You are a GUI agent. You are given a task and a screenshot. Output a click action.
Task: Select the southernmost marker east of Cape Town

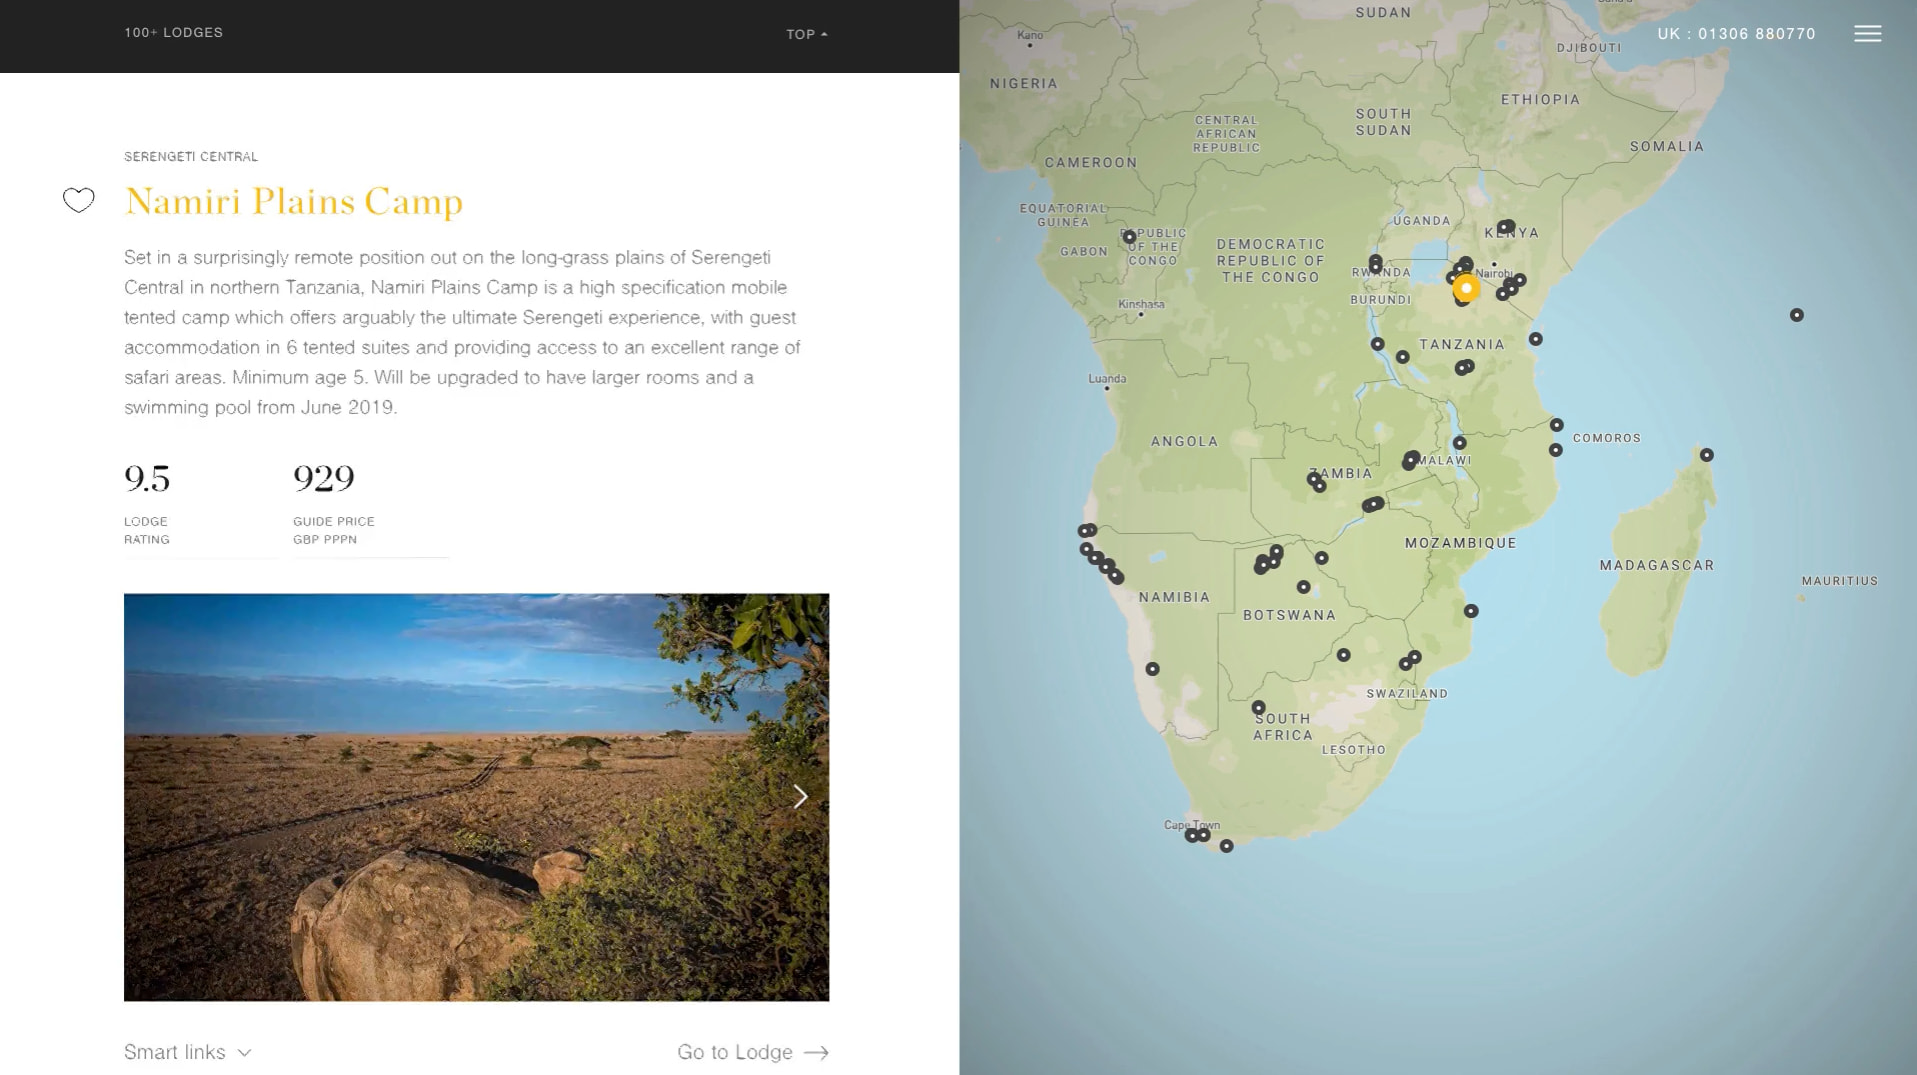(x=1226, y=846)
